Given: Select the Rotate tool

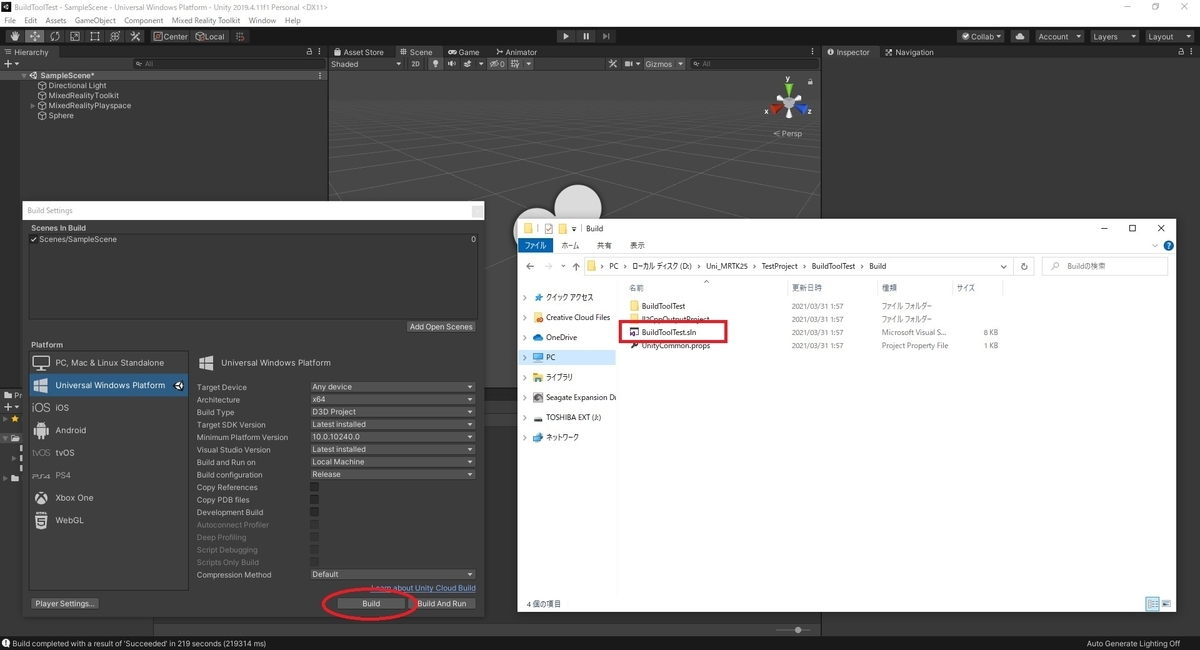Looking at the screenshot, I should tap(55, 36).
